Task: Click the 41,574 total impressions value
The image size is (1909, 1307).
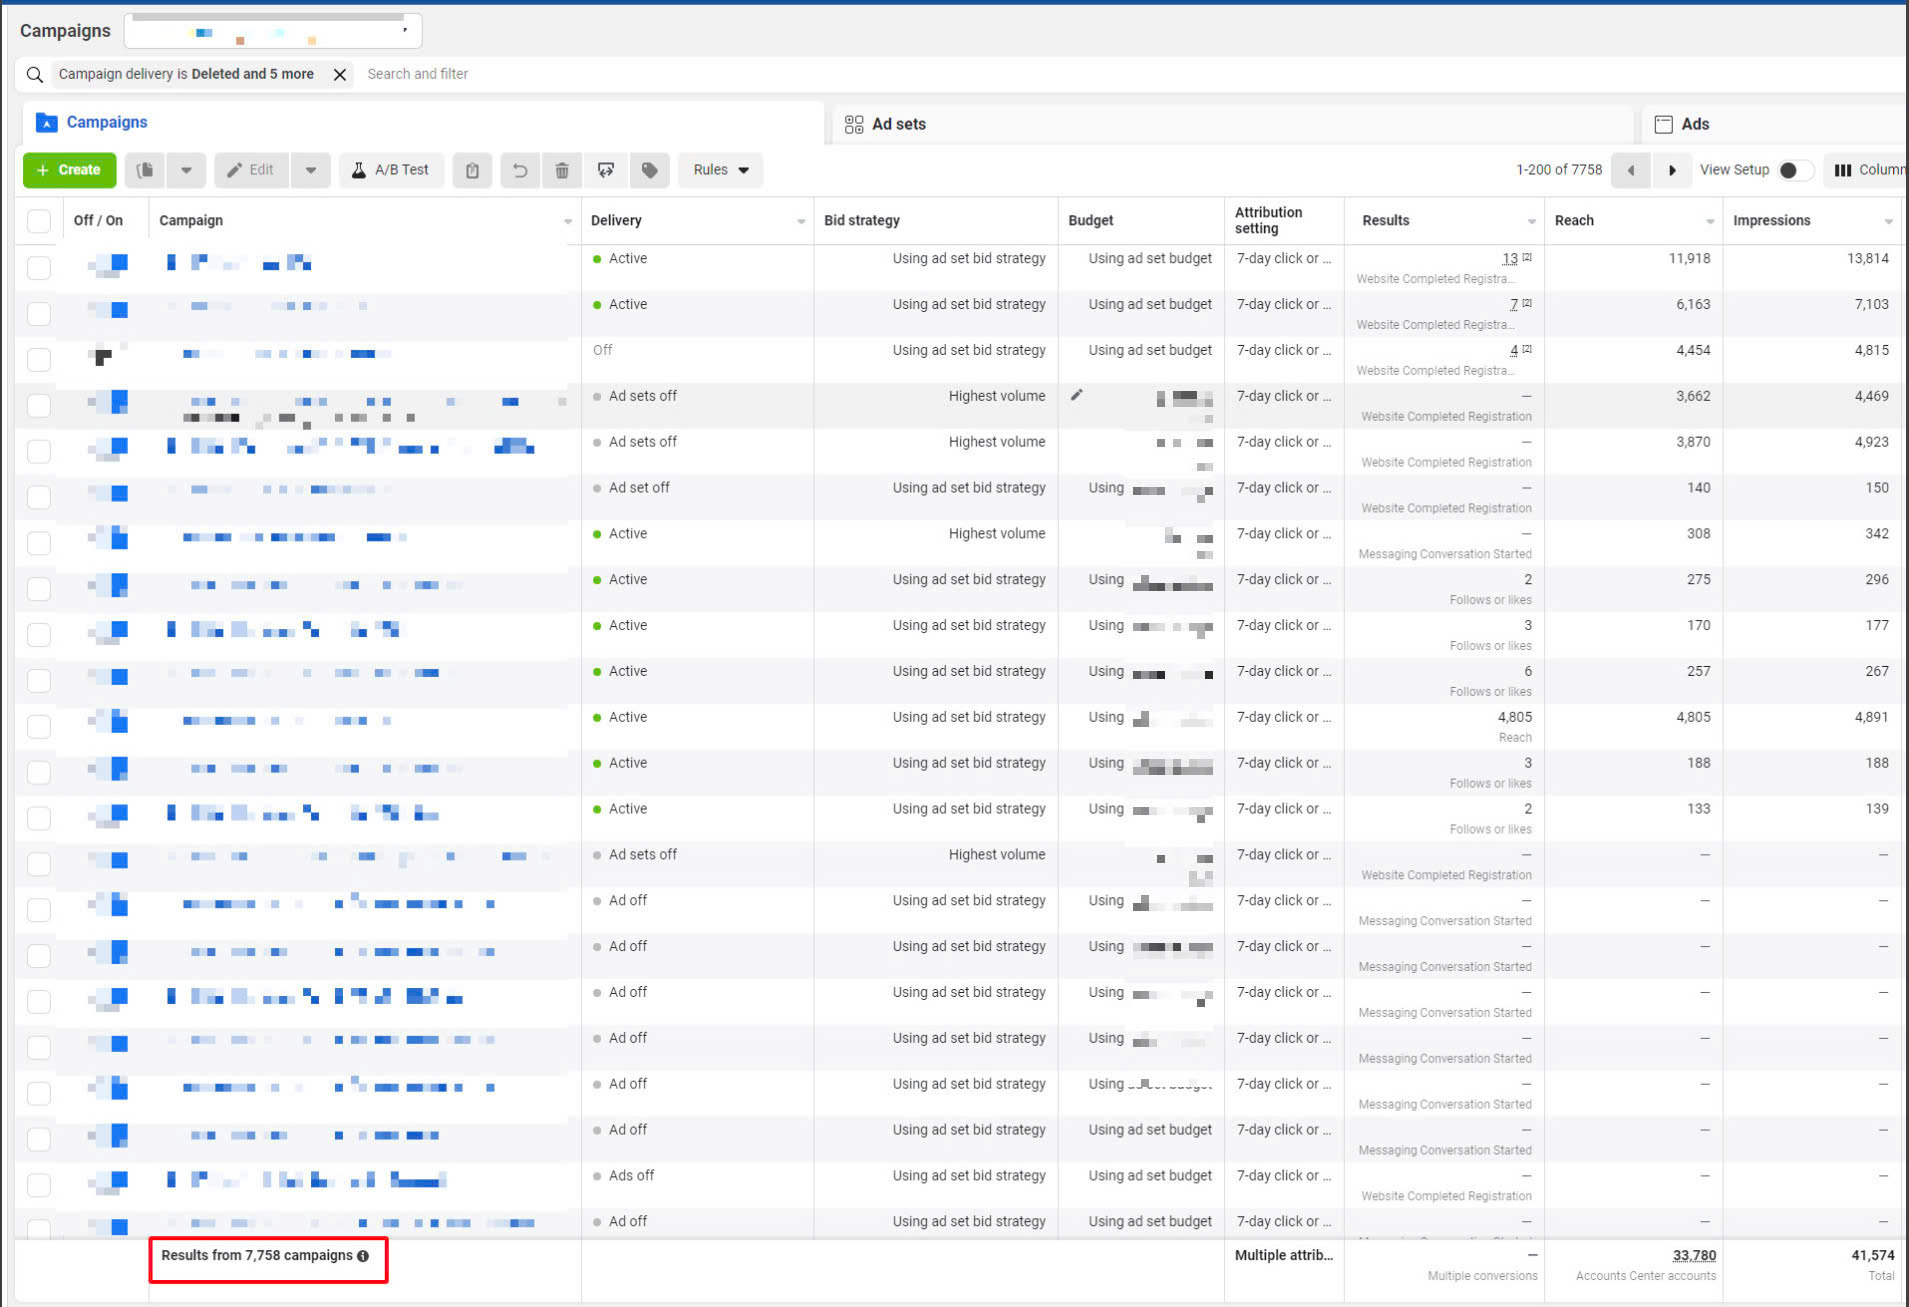Action: pos(1872,1255)
